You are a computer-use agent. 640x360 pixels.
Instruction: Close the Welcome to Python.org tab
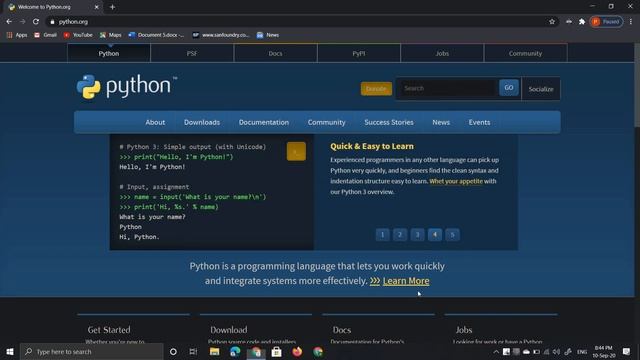coord(97,7)
